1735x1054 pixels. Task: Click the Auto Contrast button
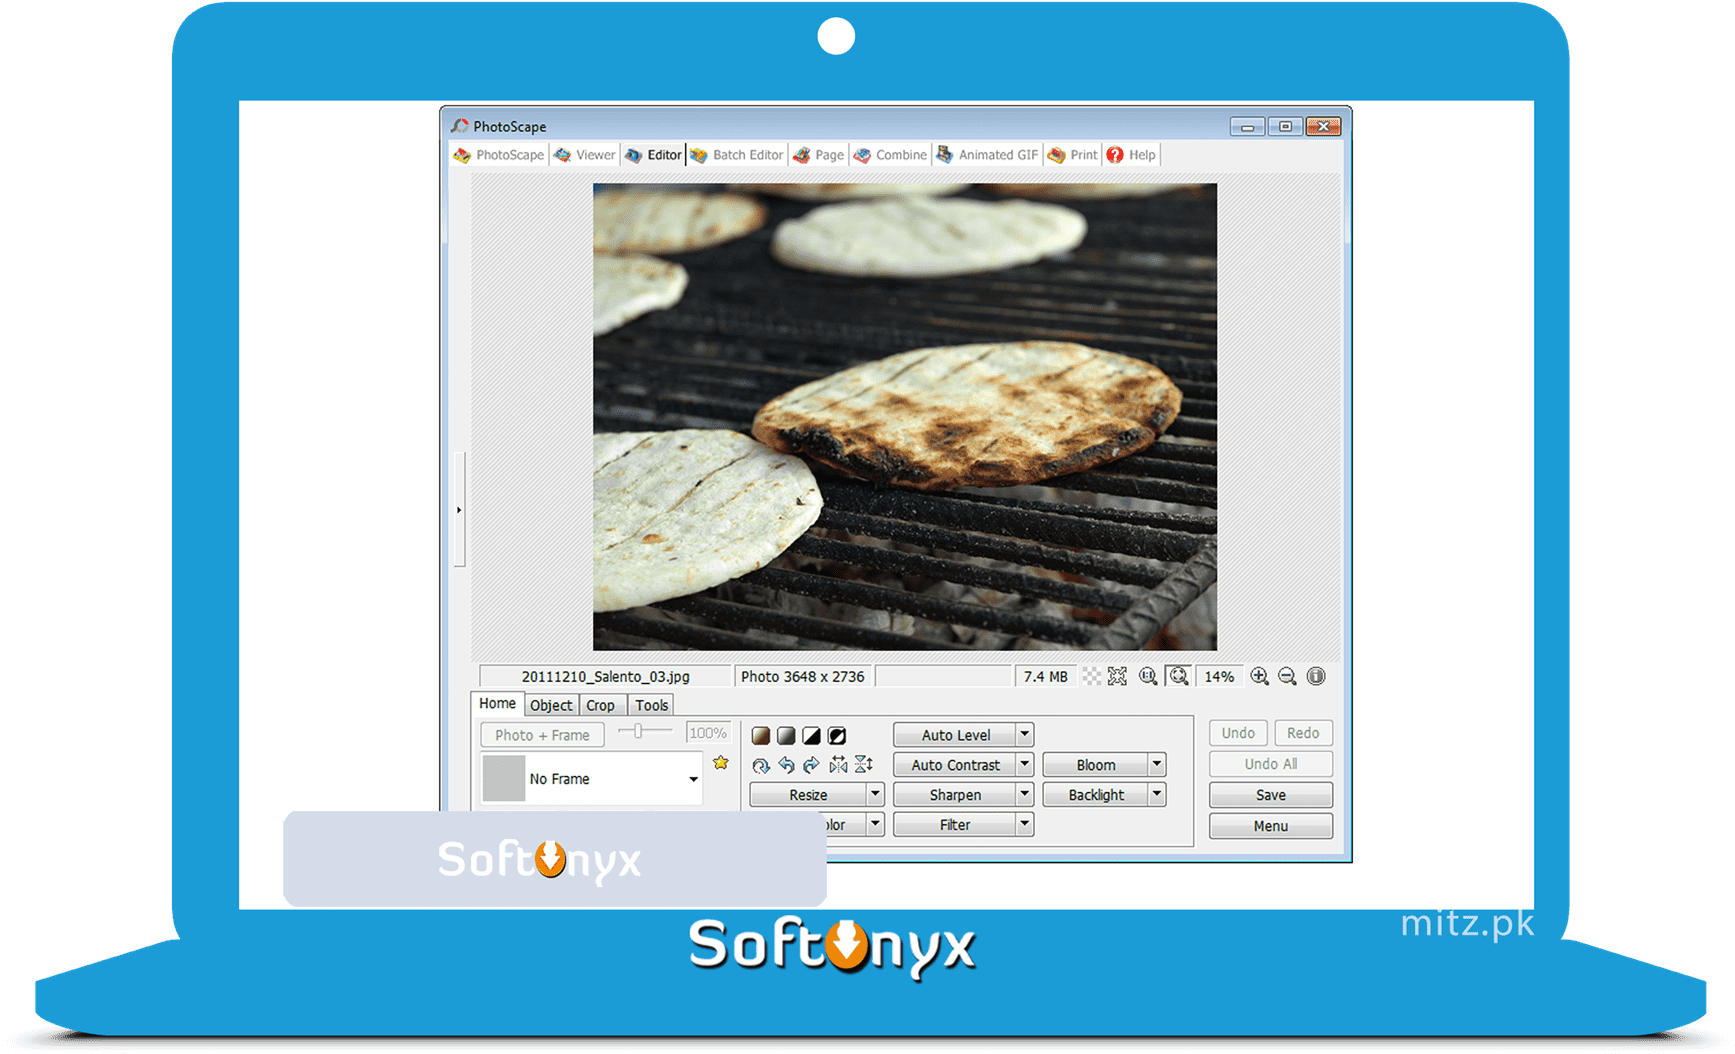955,765
